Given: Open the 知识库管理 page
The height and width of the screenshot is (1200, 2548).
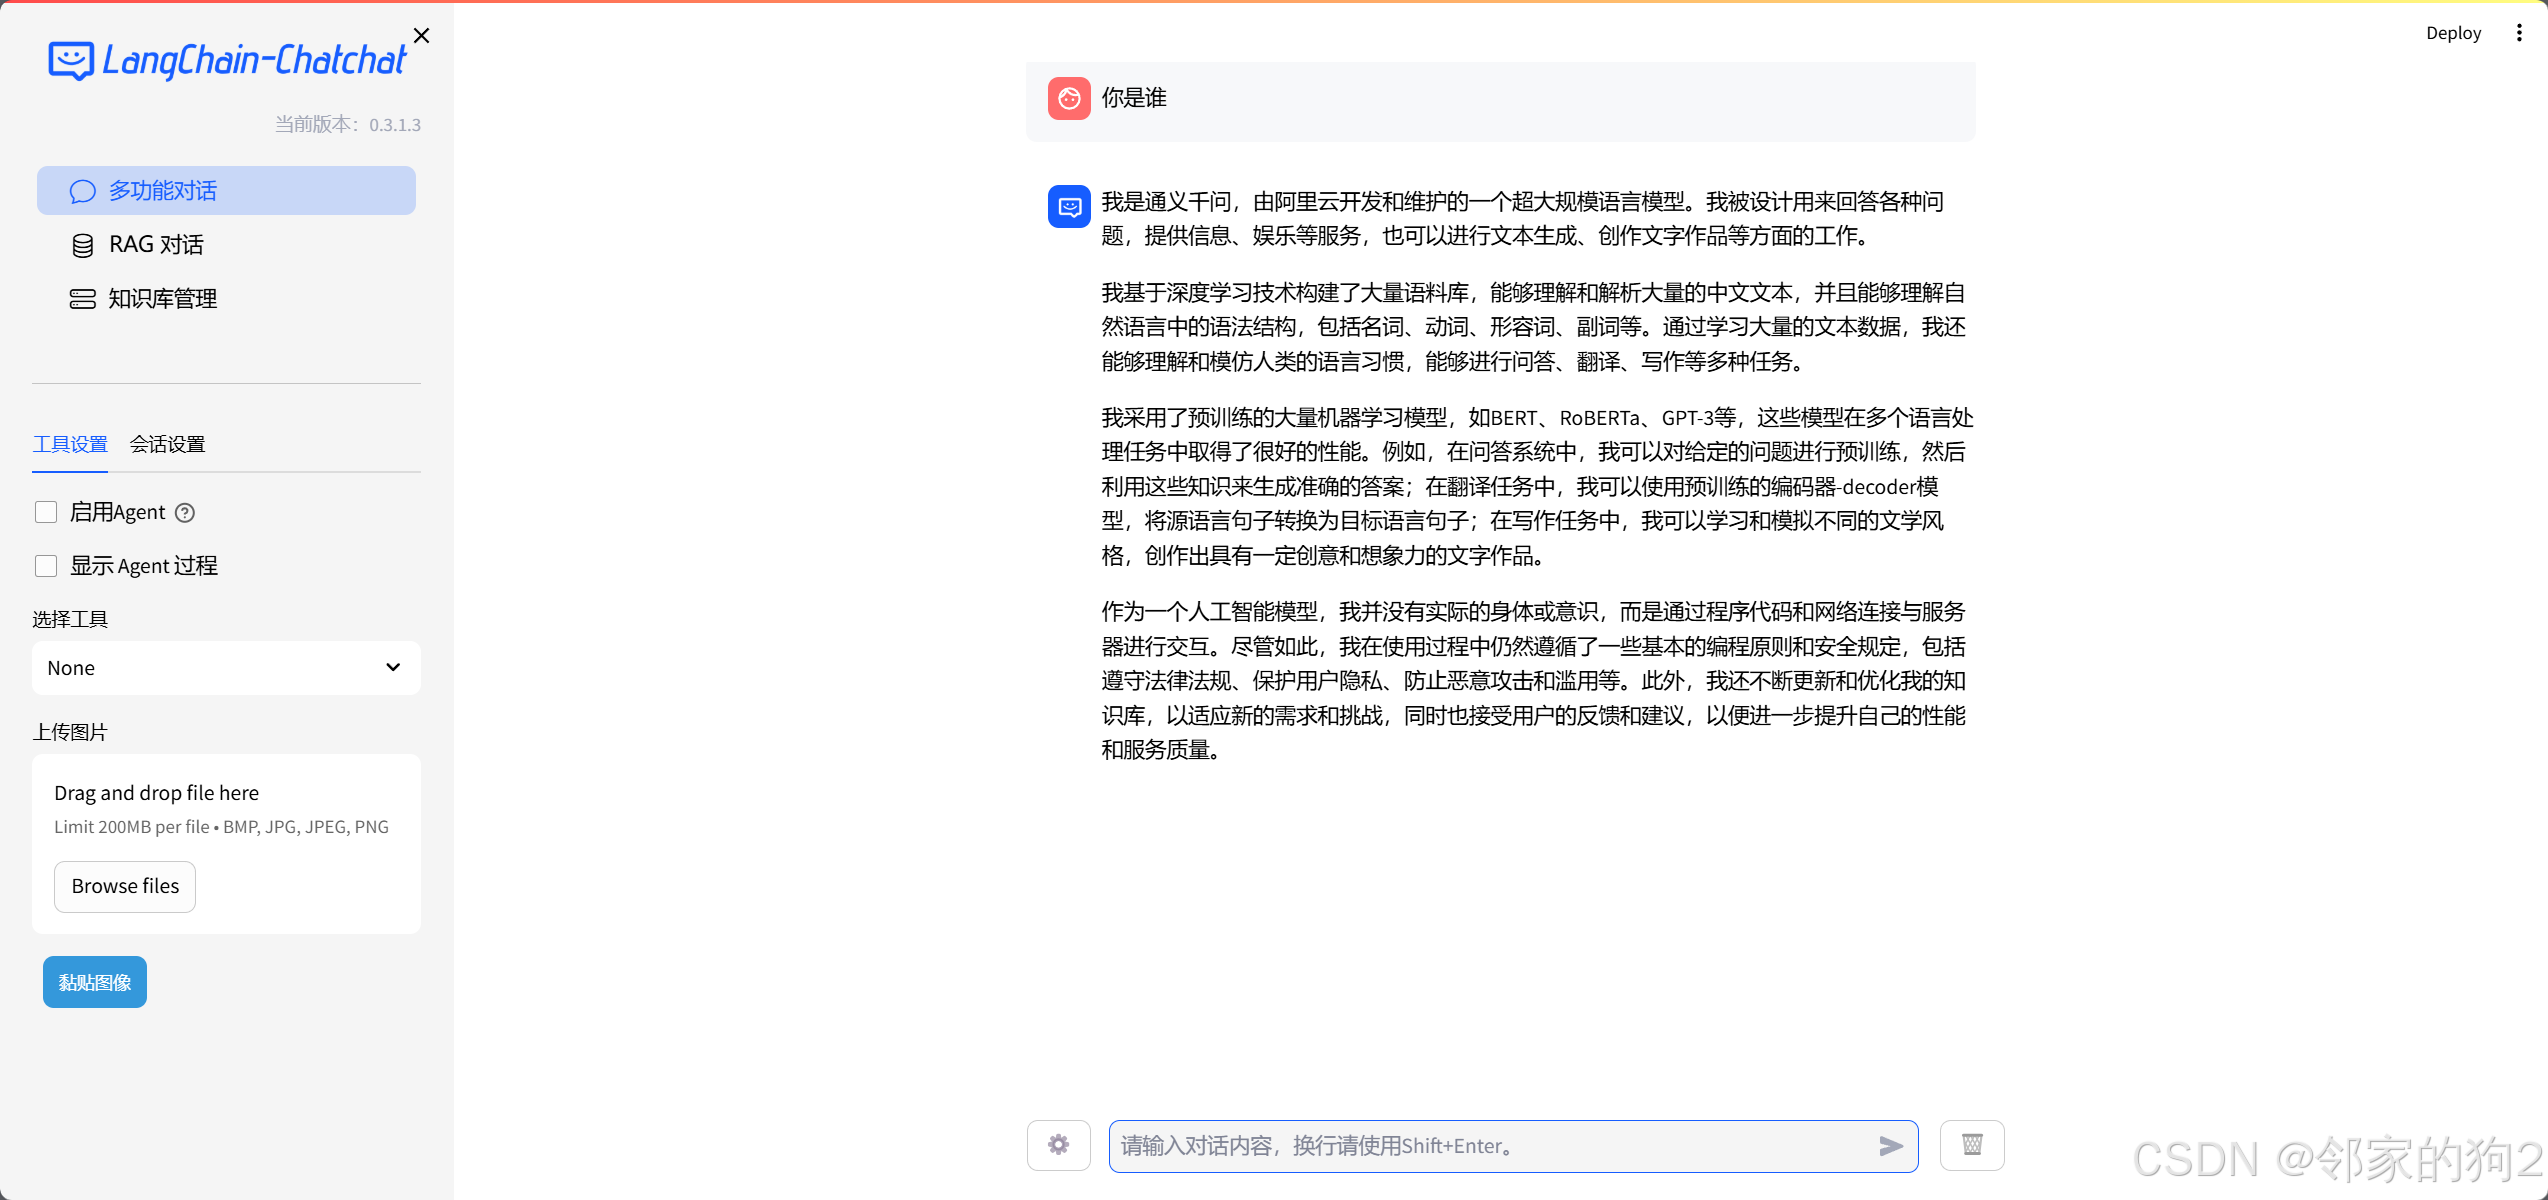Looking at the screenshot, I should pyautogui.click(x=226, y=299).
